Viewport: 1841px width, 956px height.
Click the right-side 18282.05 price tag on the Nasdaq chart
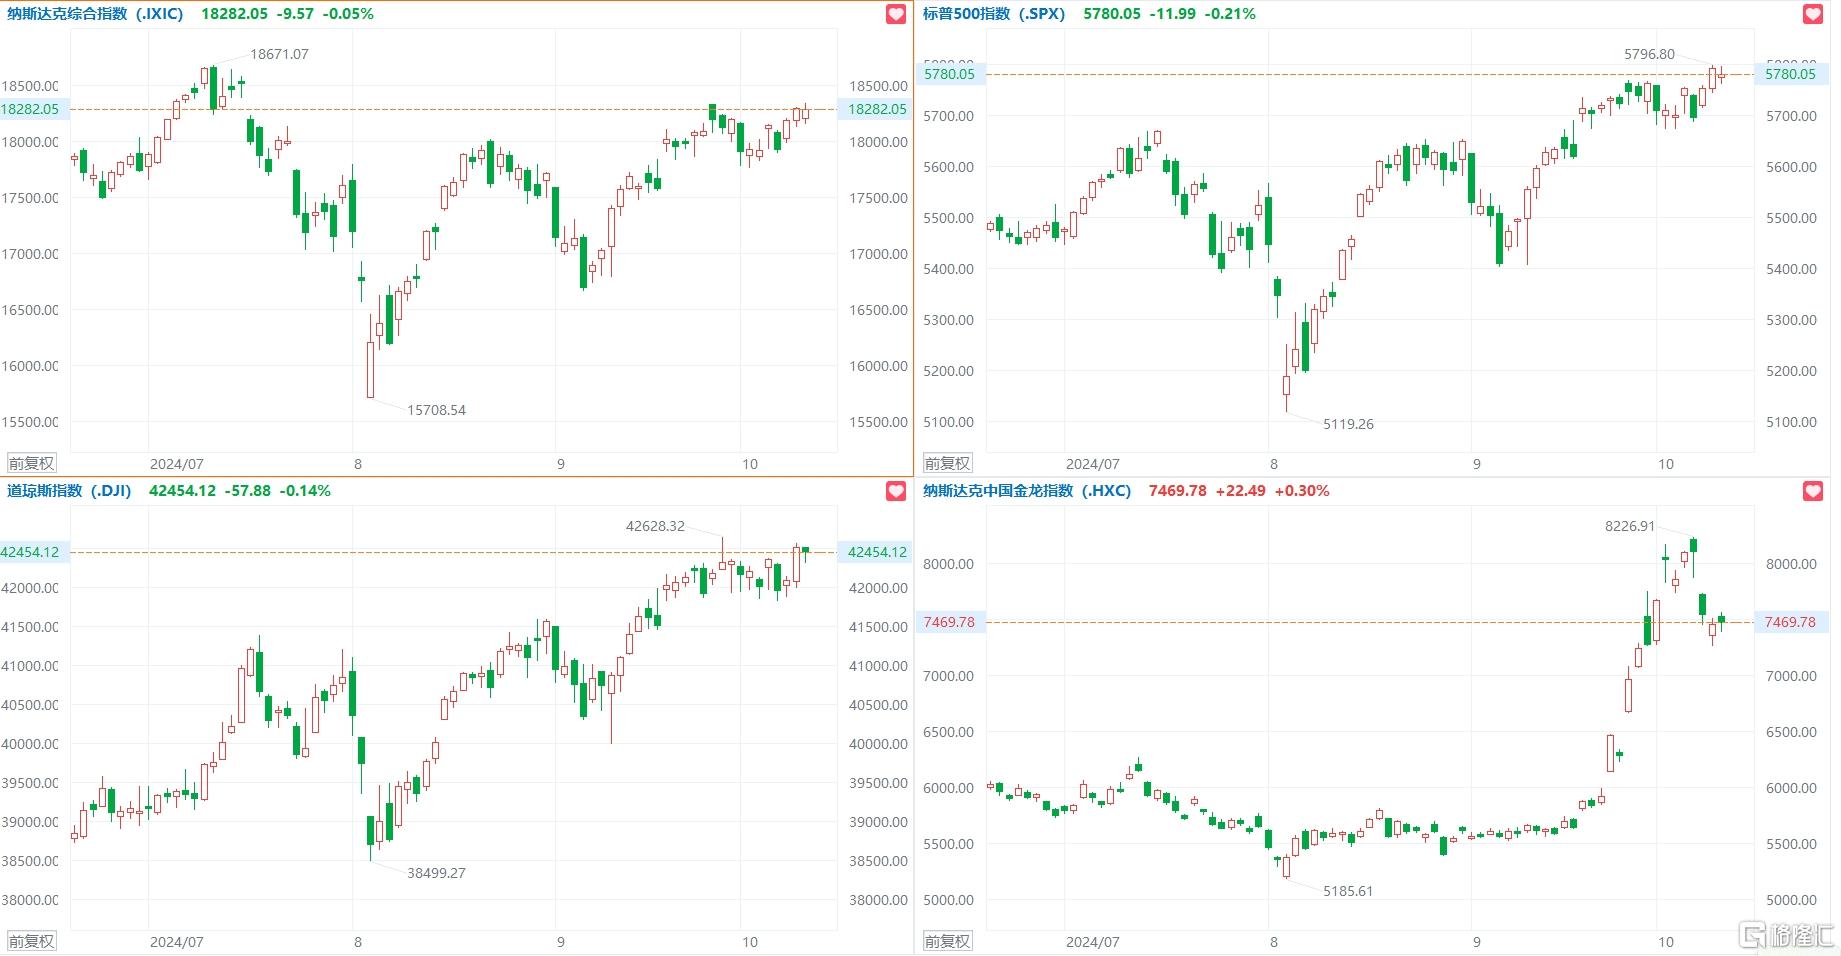[x=876, y=109]
